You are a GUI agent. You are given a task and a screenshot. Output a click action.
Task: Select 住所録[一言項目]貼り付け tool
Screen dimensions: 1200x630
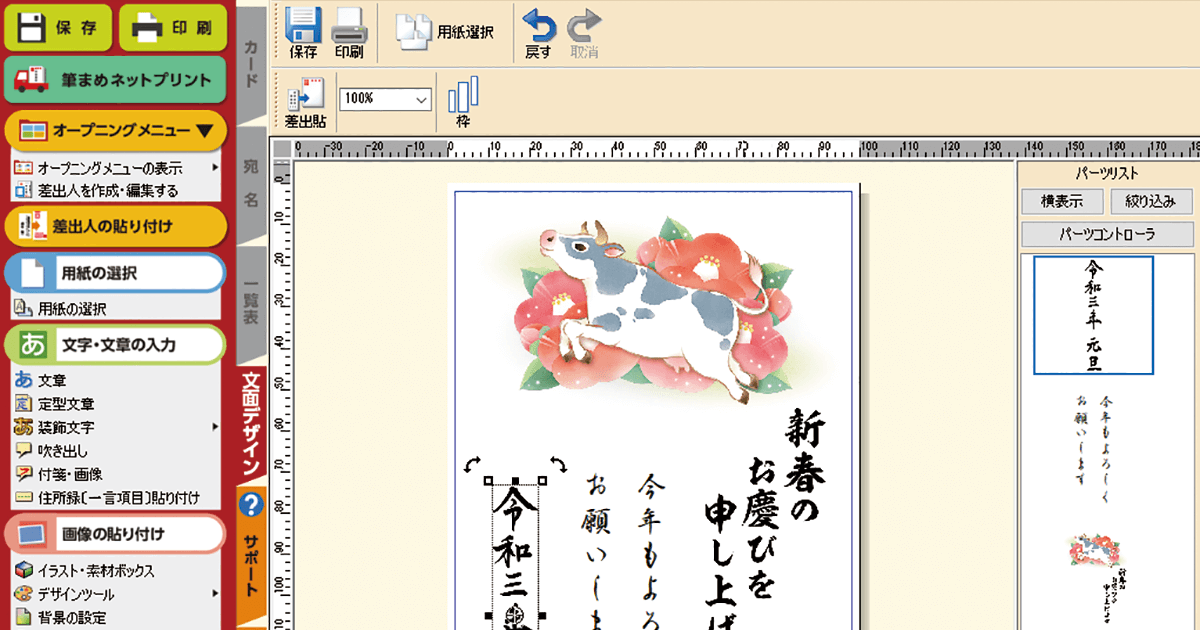pyautogui.click(x=107, y=497)
